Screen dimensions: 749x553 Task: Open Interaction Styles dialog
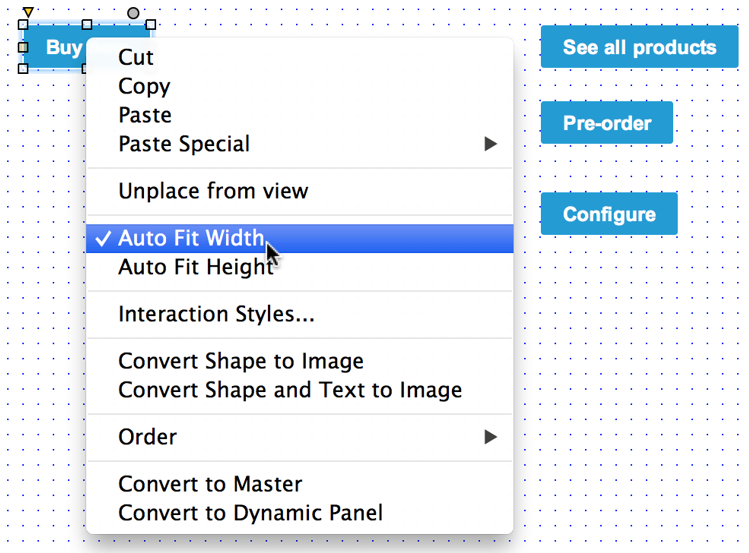click(300, 314)
